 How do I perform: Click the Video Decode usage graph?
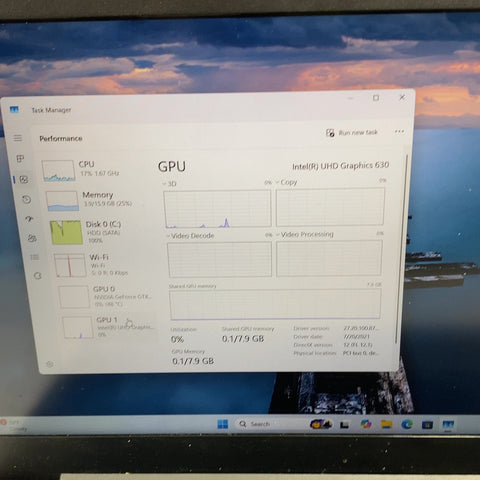tap(220, 260)
